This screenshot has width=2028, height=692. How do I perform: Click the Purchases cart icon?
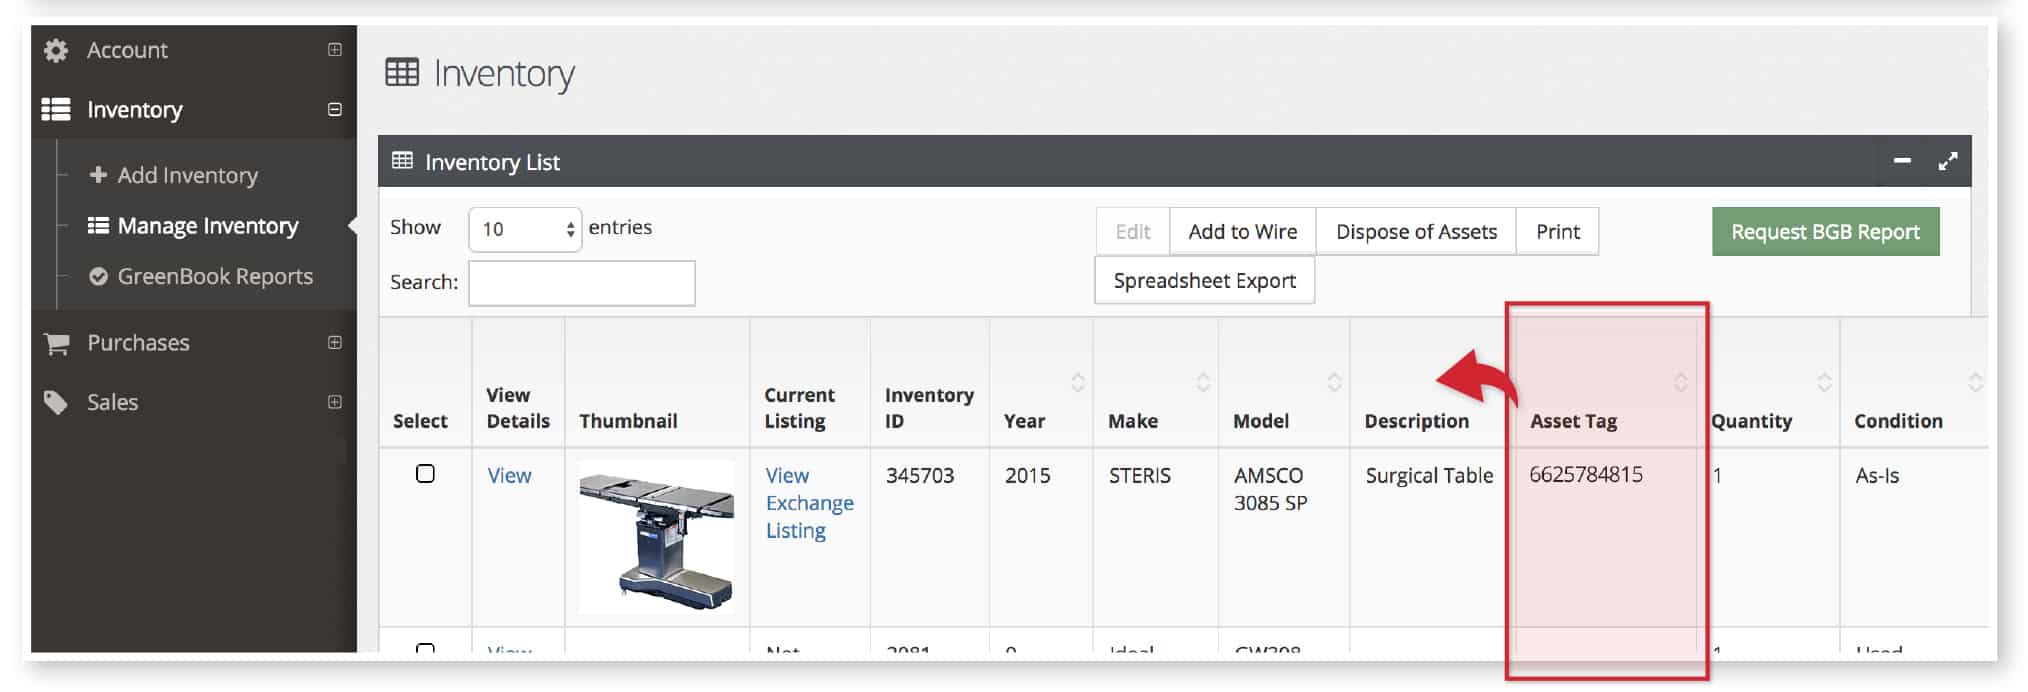[x=57, y=343]
